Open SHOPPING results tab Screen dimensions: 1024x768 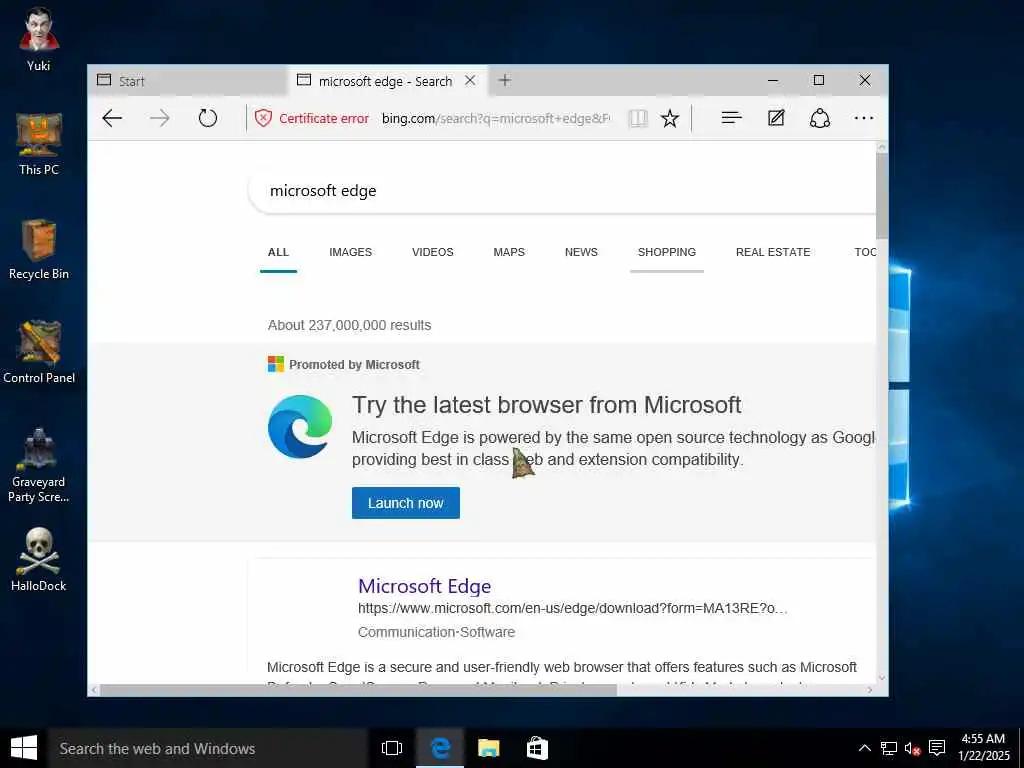click(x=667, y=252)
